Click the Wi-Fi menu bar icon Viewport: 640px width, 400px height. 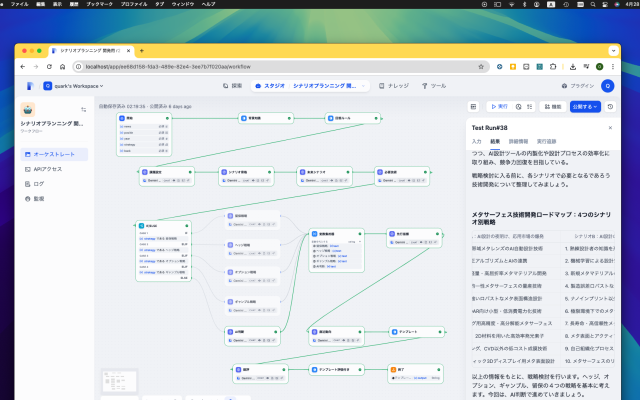(x=511, y=4)
